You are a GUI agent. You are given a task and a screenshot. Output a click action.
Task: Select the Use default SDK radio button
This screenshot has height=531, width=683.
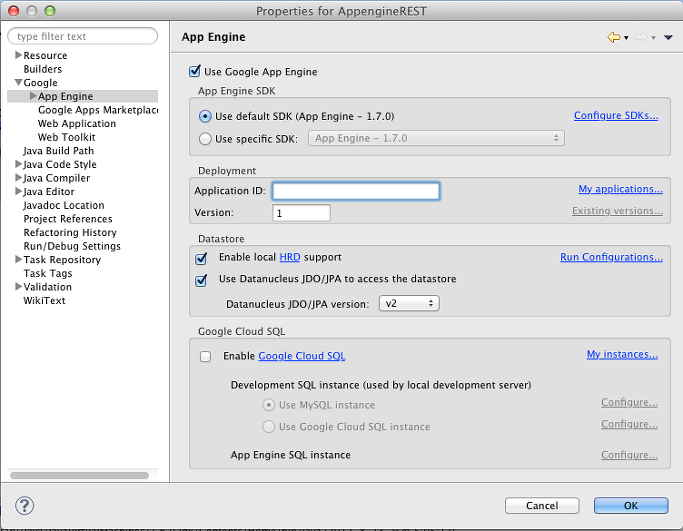point(205,116)
